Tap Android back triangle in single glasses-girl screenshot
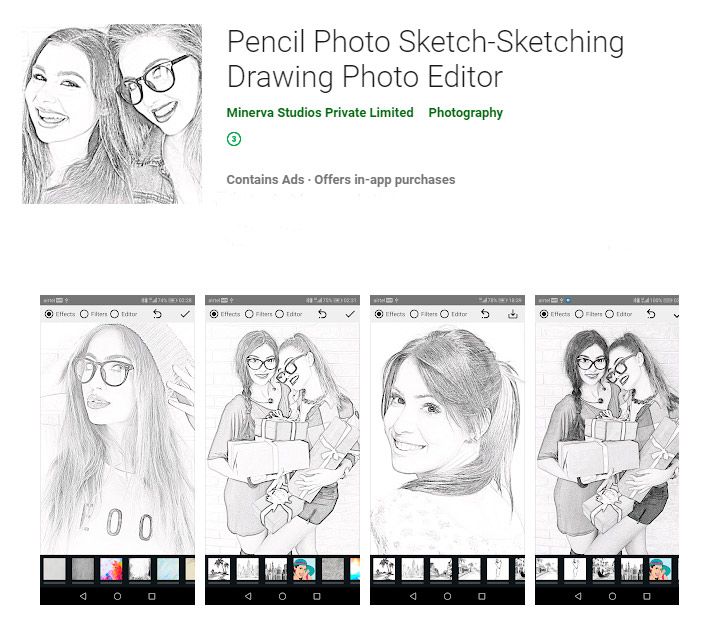Screen dimensions: 714x636 (82, 595)
